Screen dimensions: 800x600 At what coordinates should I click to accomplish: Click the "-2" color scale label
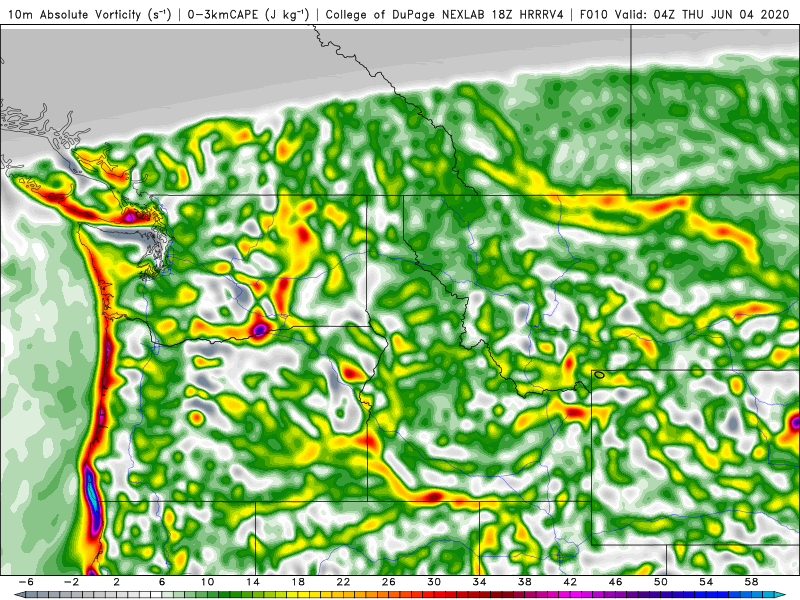(x=71, y=582)
